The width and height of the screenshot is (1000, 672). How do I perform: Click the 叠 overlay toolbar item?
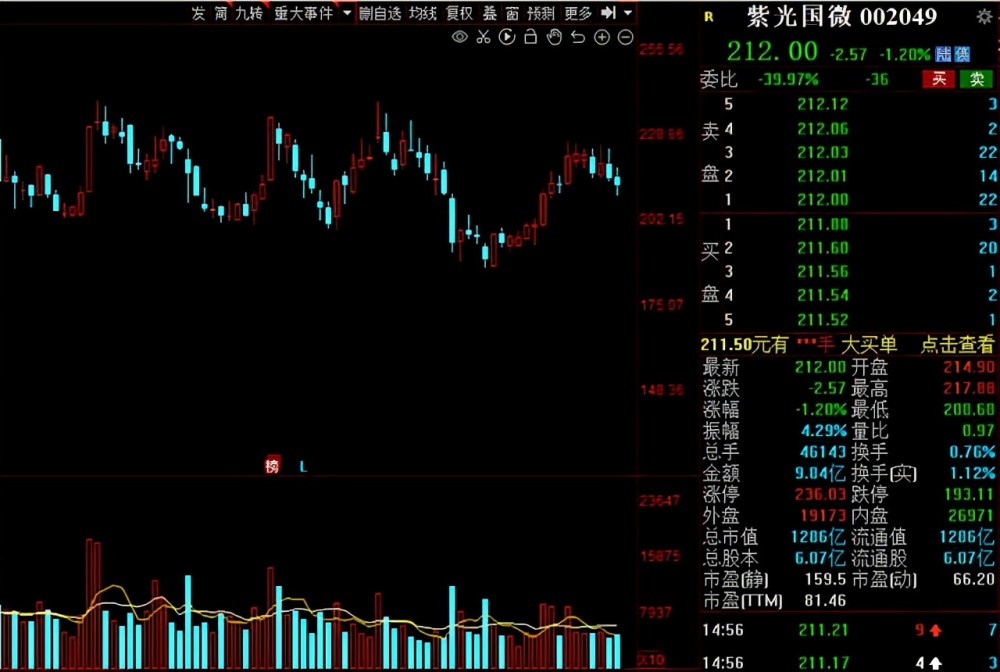[490, 13]
